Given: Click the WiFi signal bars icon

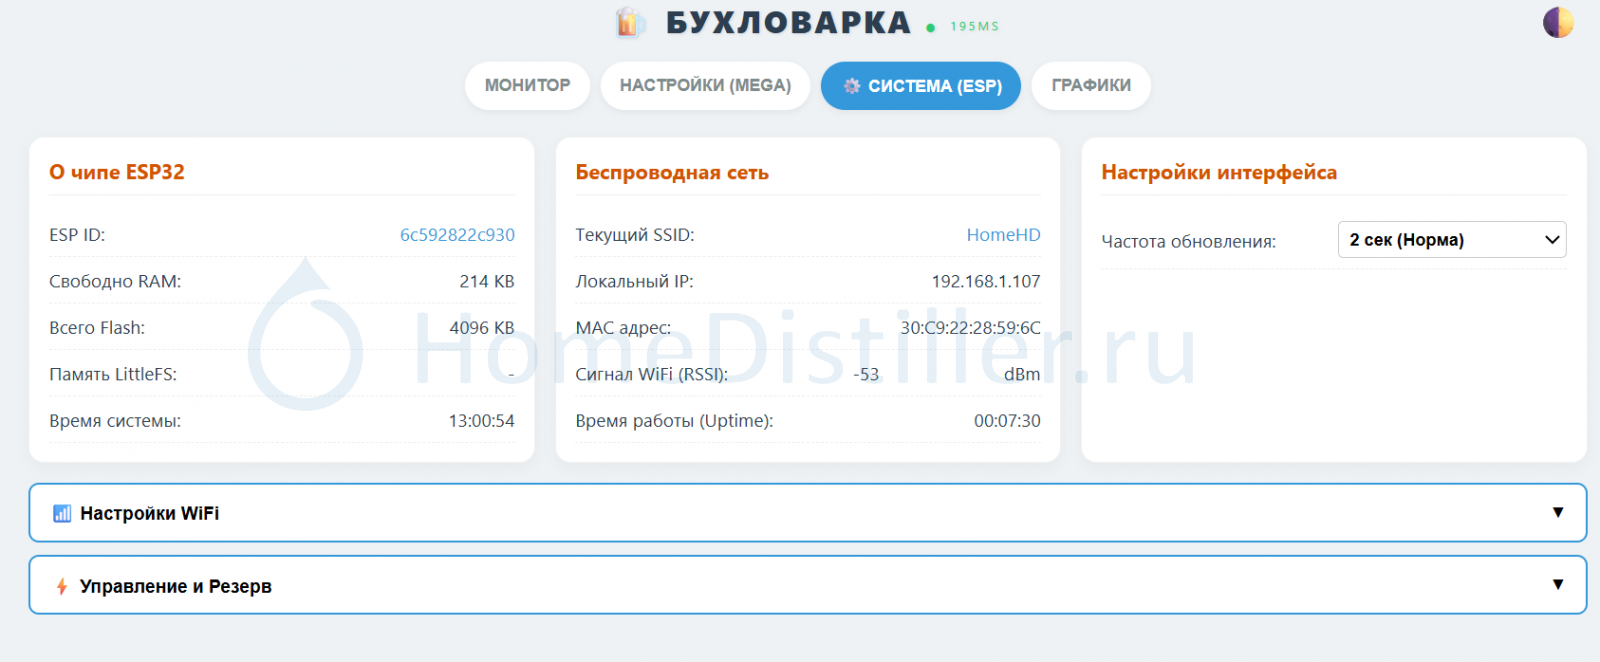Looking at the screenshot, I should click(62, 513).
